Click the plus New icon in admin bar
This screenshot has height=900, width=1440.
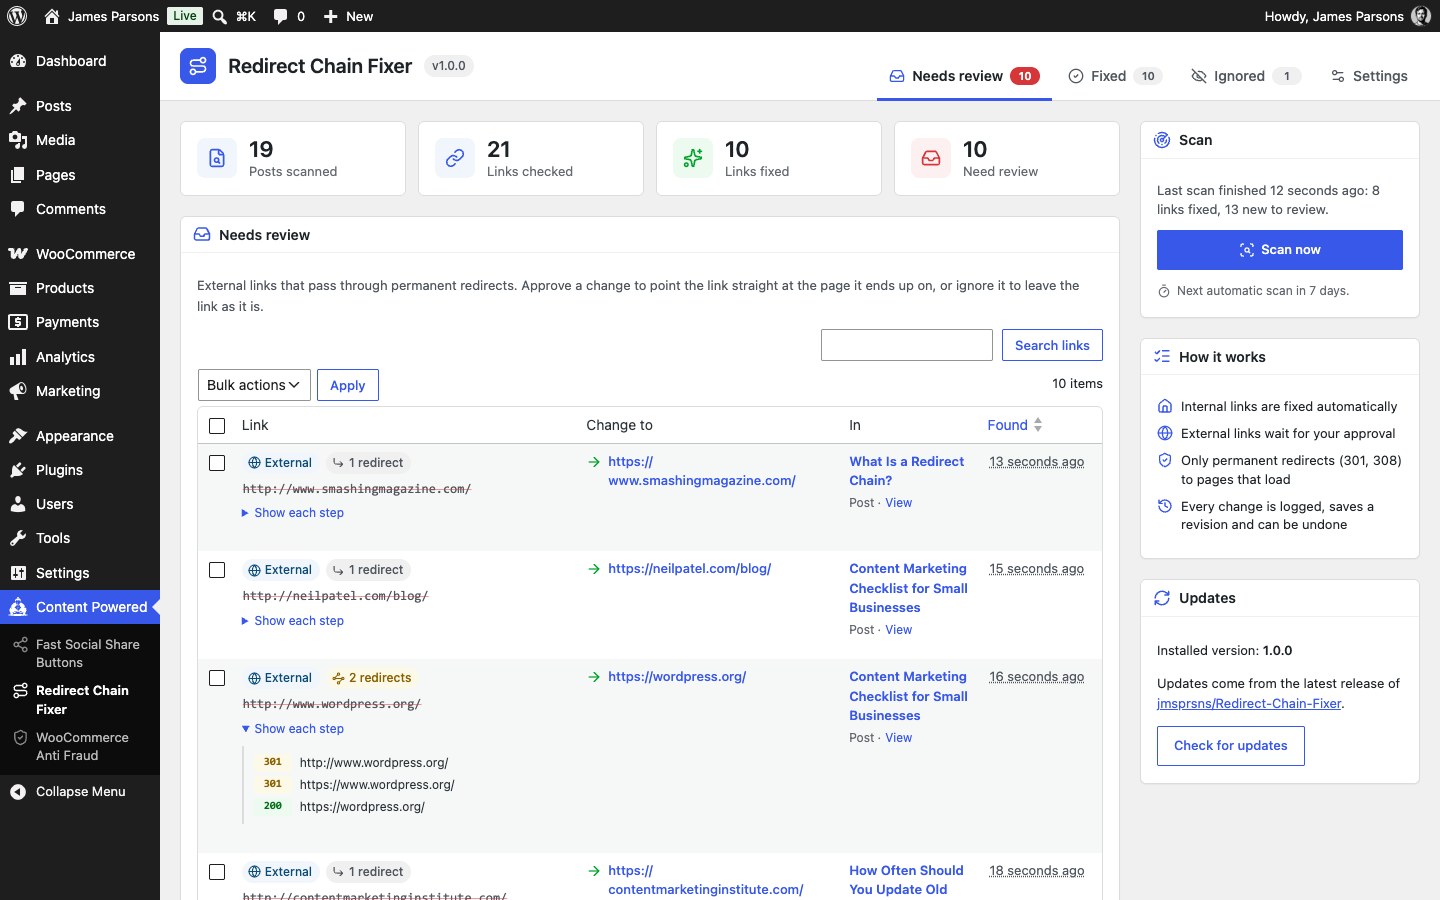pos(330,16)
